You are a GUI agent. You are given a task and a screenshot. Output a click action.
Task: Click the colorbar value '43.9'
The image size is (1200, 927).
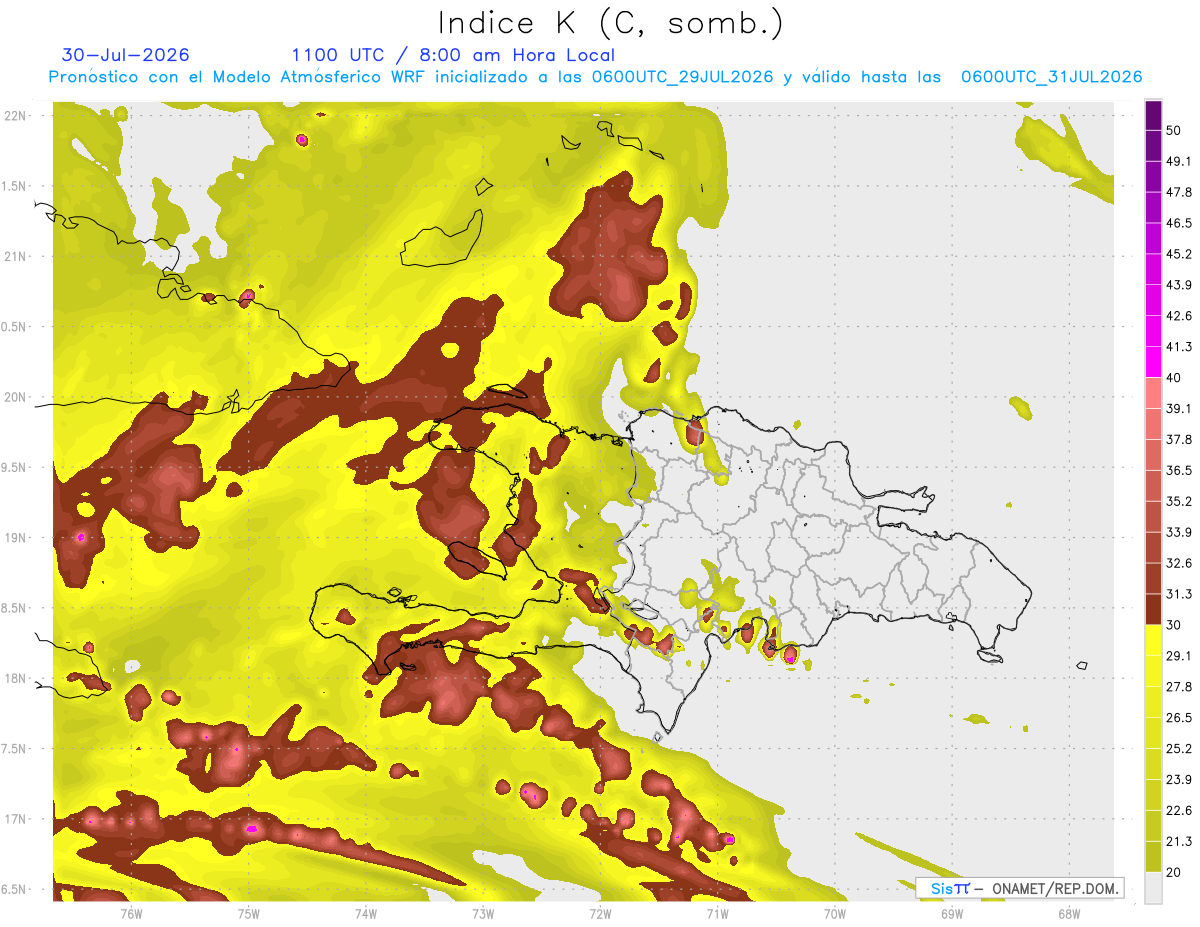click(x=1178, y=285)
